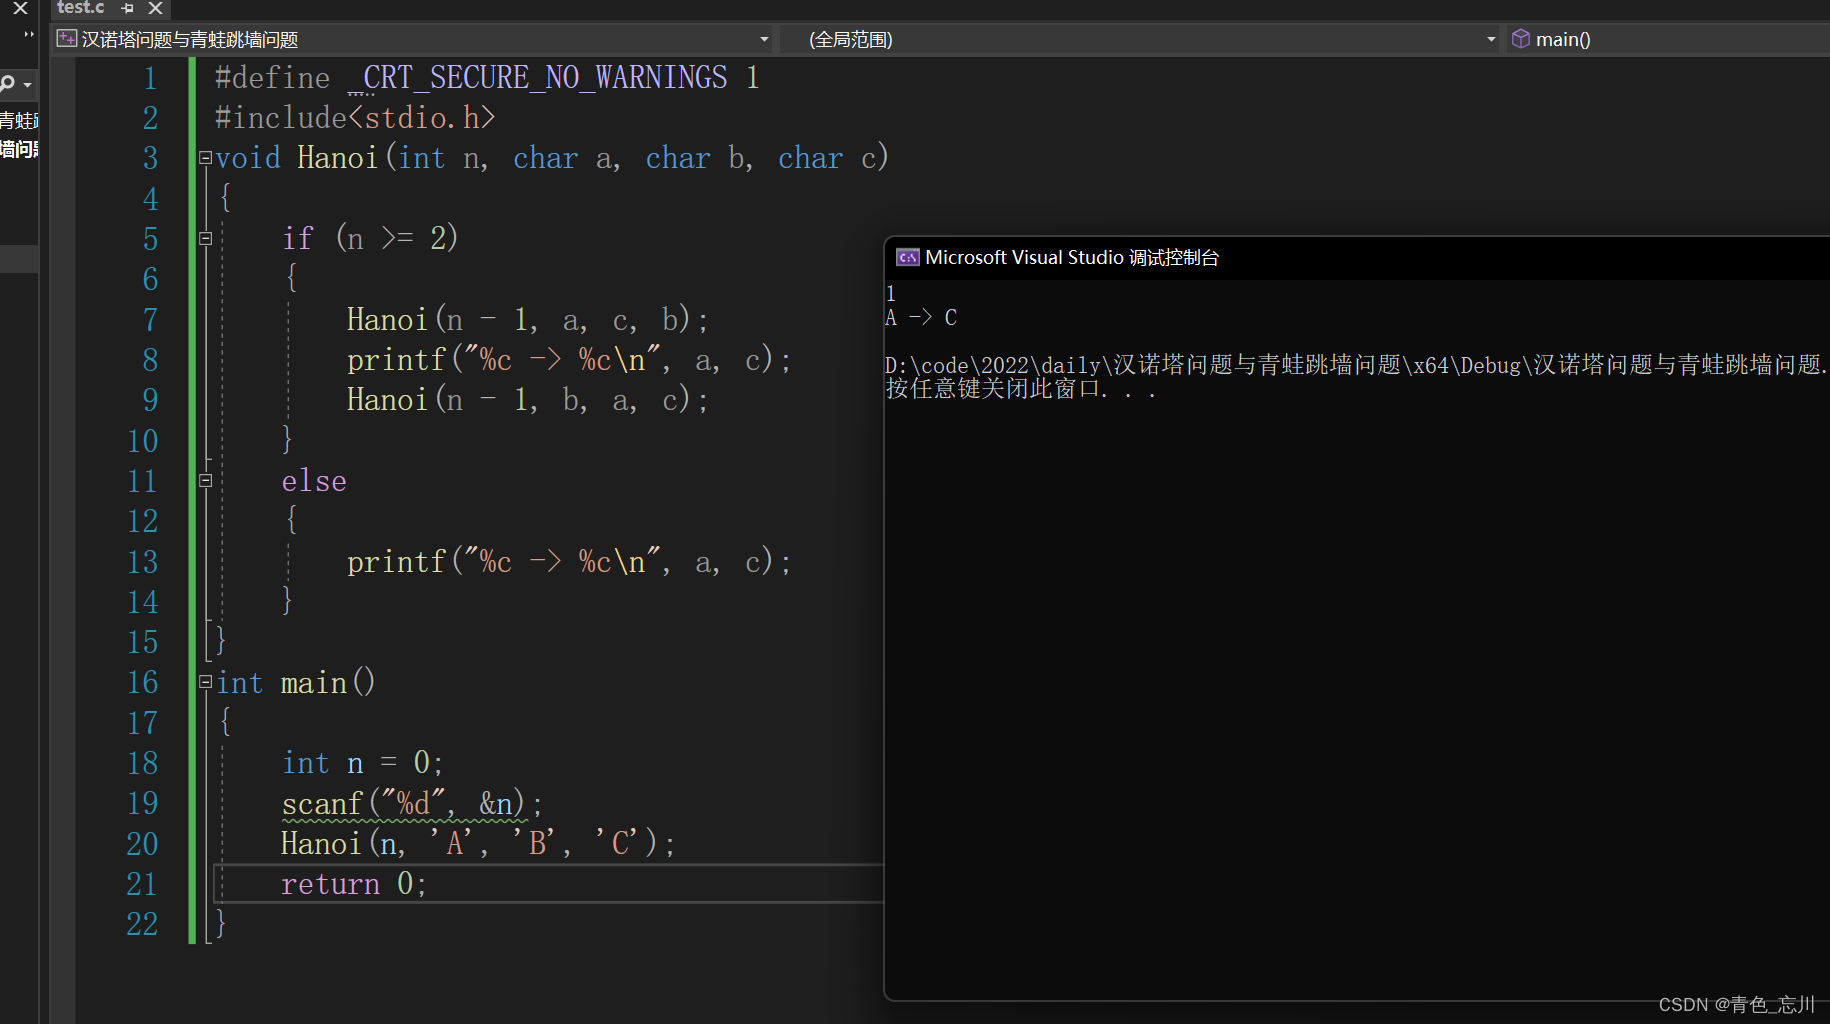Click the printf statement on line 8
1830x1024 pixels.
tap(569, 360)
